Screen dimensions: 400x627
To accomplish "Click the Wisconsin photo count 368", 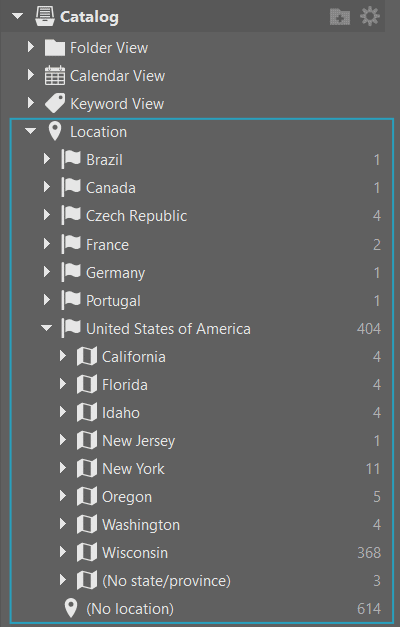I will 369,553.
